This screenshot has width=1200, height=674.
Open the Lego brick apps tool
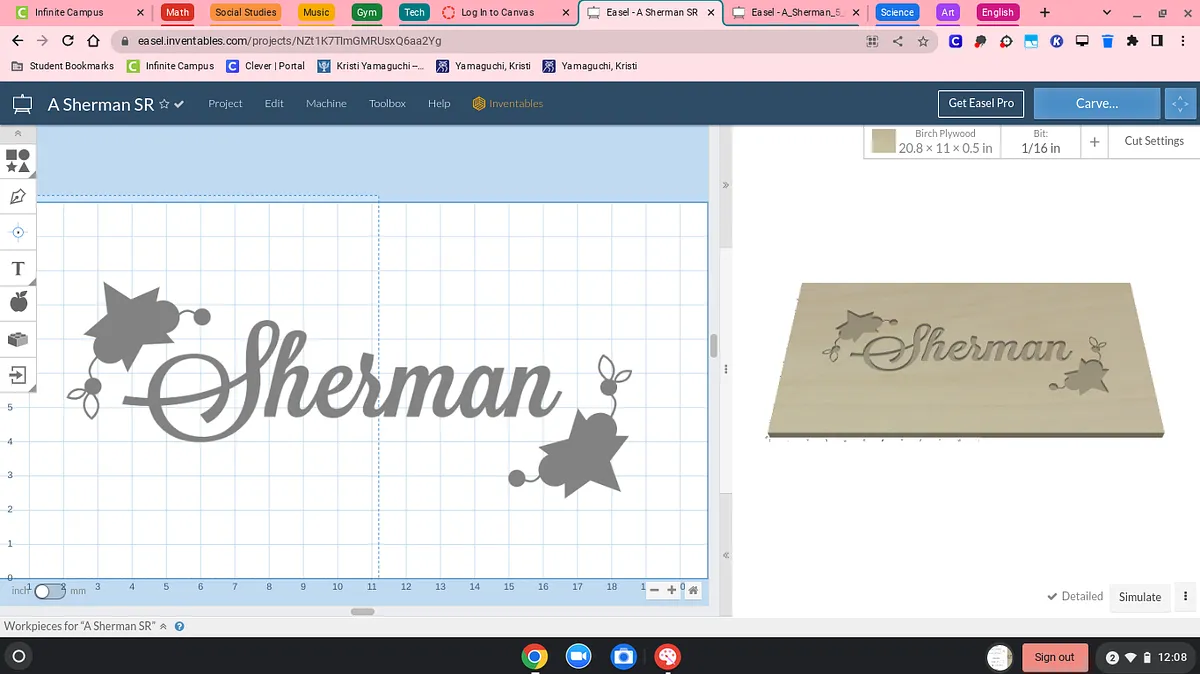(x=18, y=339)
